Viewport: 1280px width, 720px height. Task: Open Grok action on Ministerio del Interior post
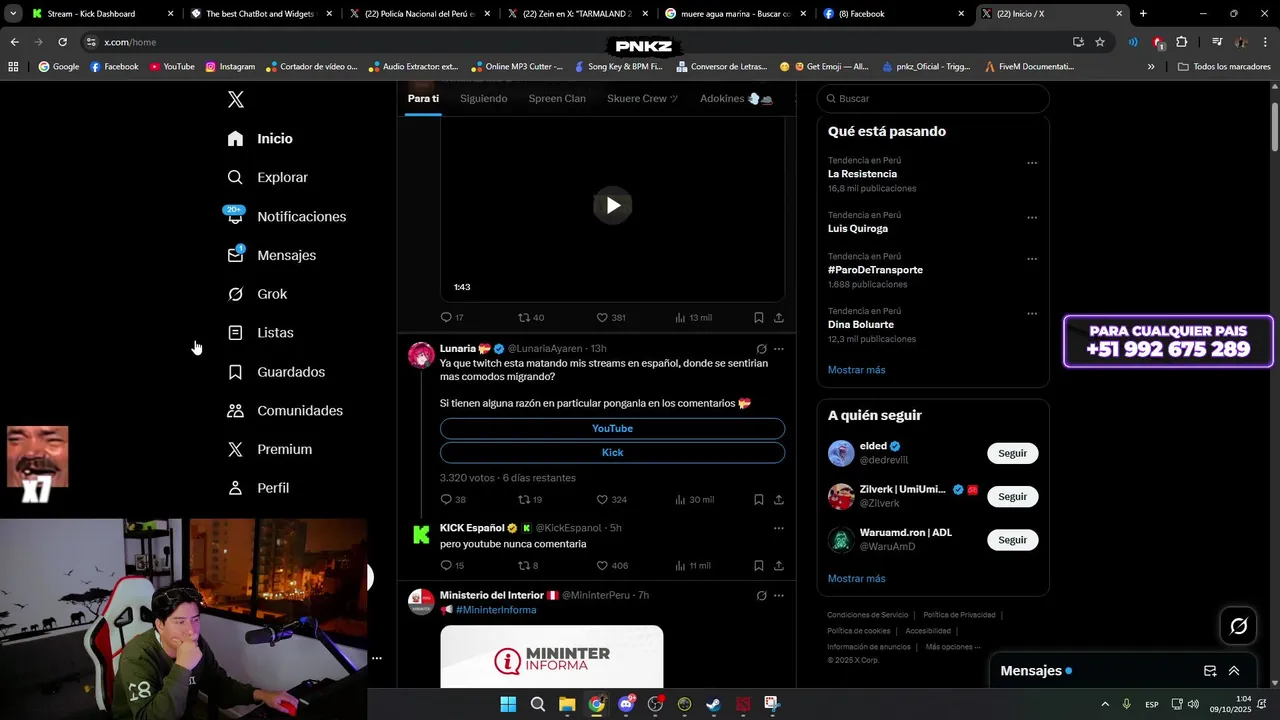click(761, 596)
